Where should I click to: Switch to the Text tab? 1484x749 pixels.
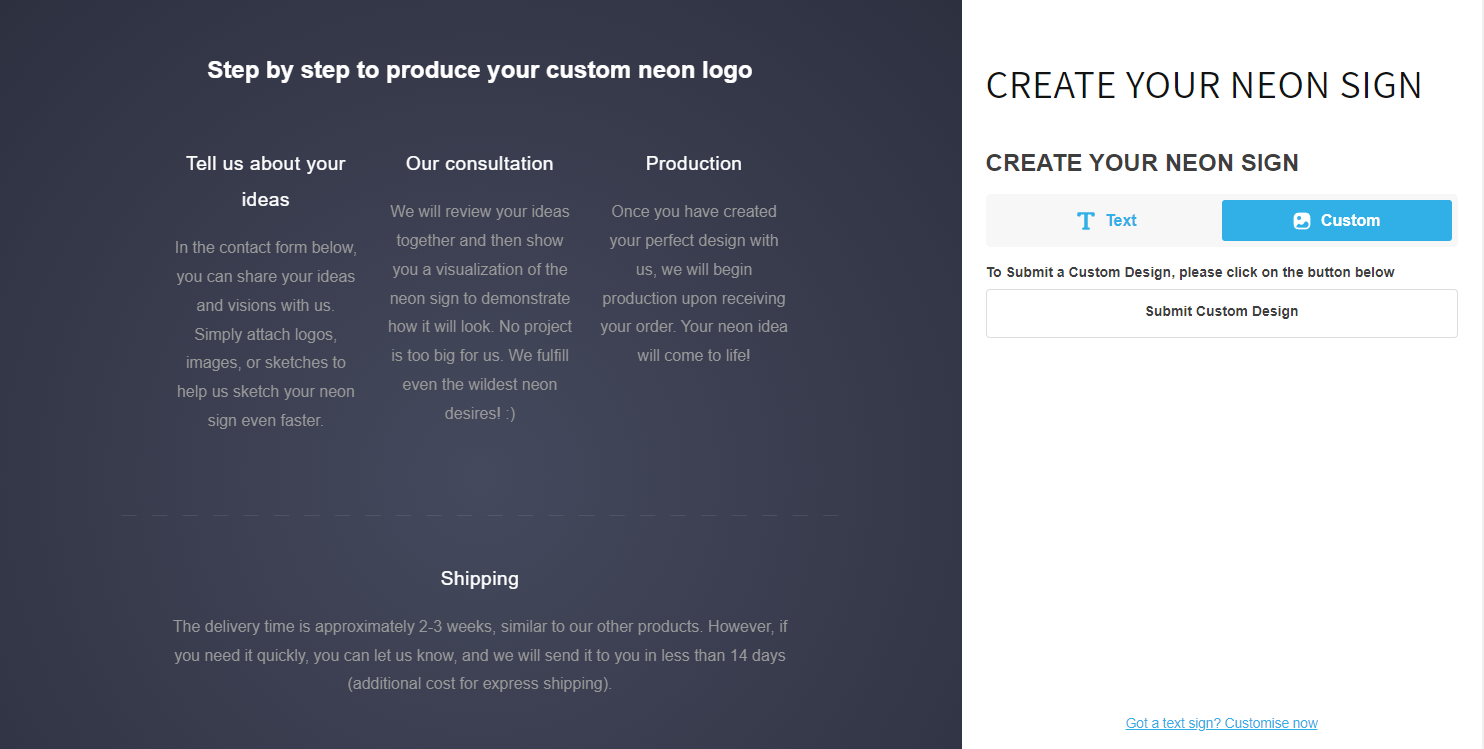(x=1104, y=221)
